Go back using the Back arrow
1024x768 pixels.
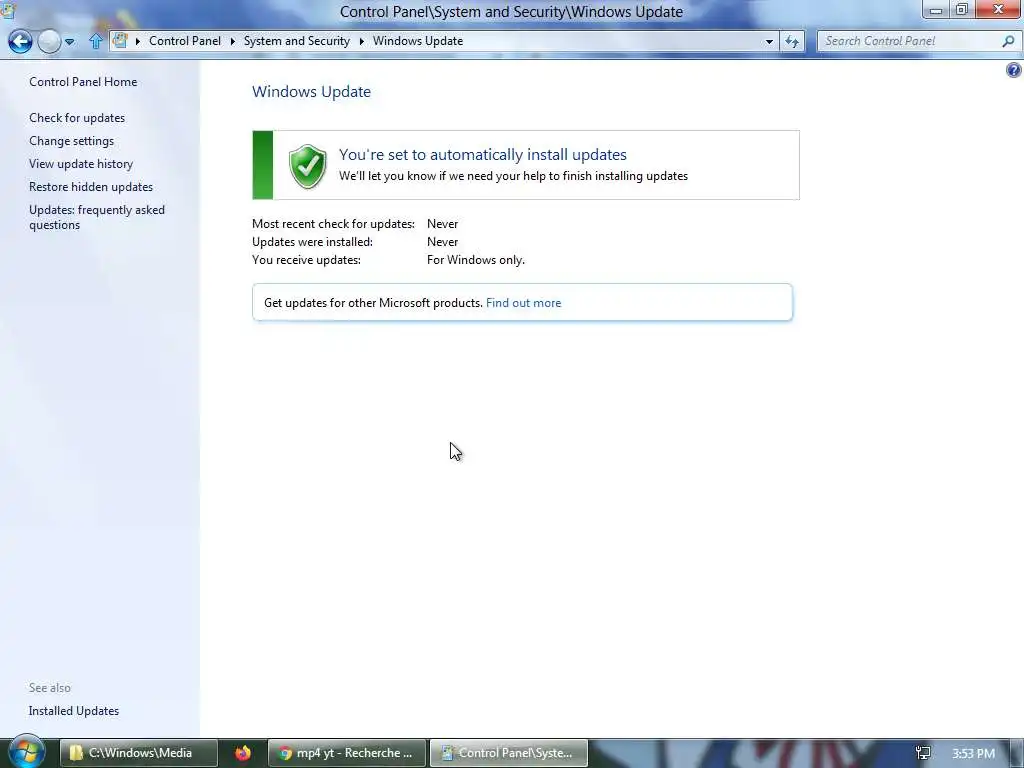point(20,41)
